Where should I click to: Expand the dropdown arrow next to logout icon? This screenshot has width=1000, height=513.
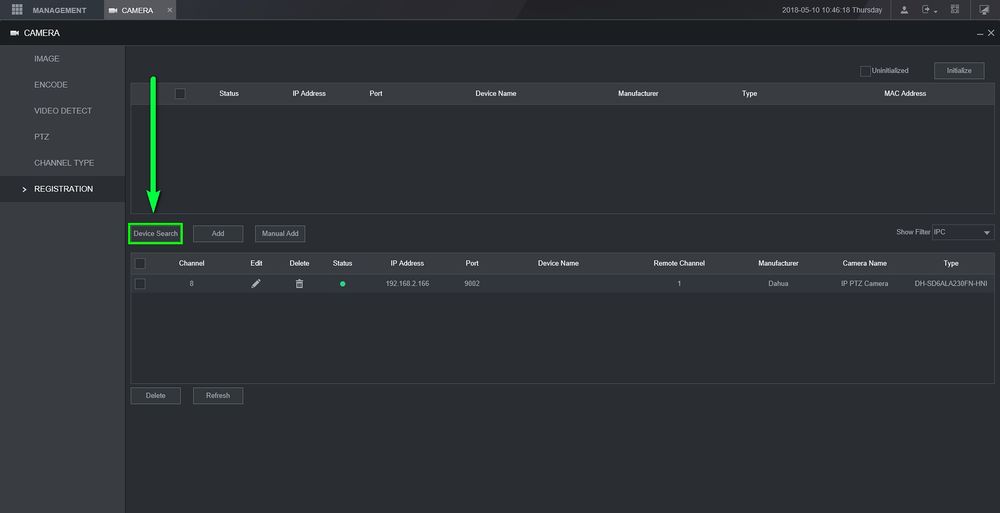click(936, 11)
